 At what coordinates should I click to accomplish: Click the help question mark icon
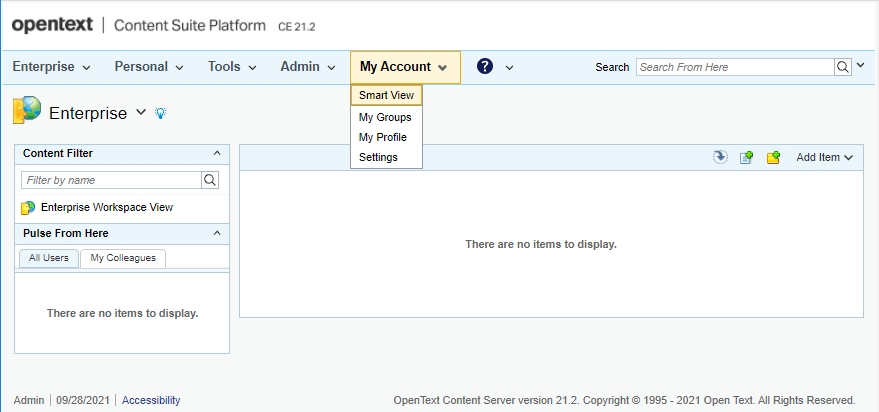[485, 67]
